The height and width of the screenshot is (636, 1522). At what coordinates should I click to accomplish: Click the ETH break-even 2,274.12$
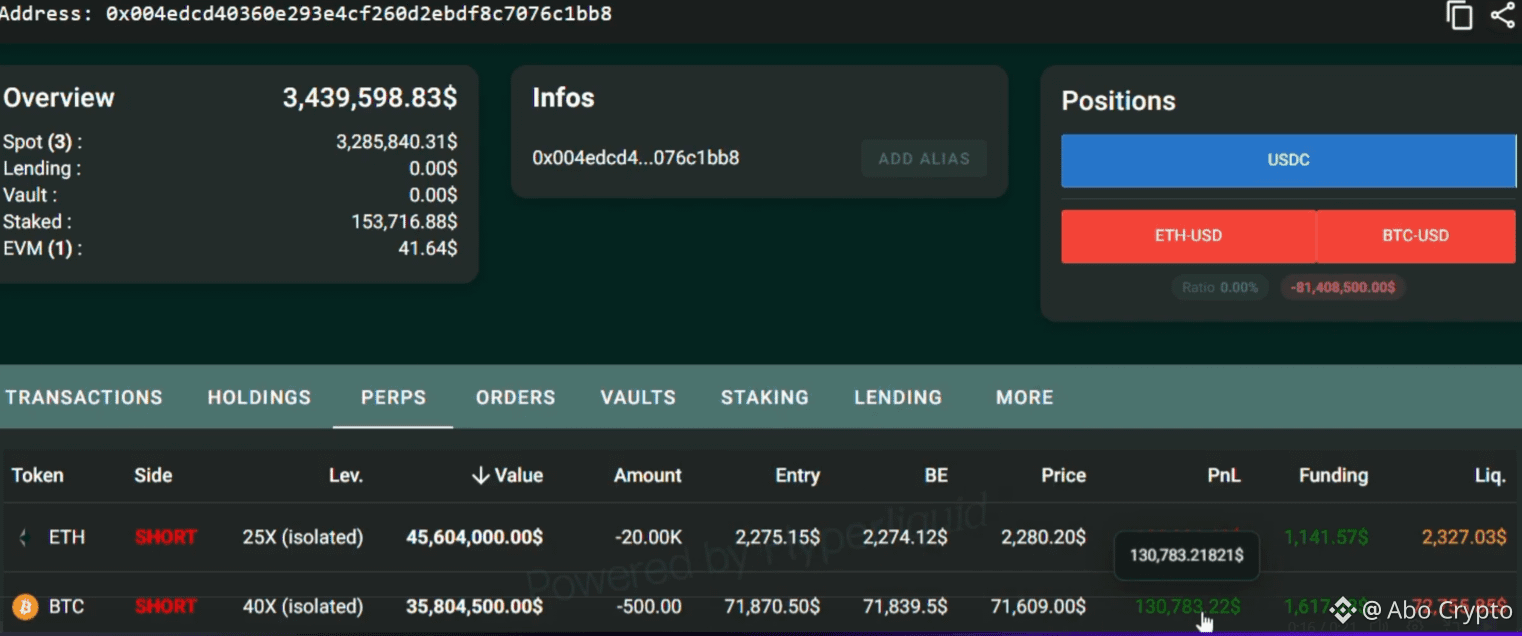point(904,537)
